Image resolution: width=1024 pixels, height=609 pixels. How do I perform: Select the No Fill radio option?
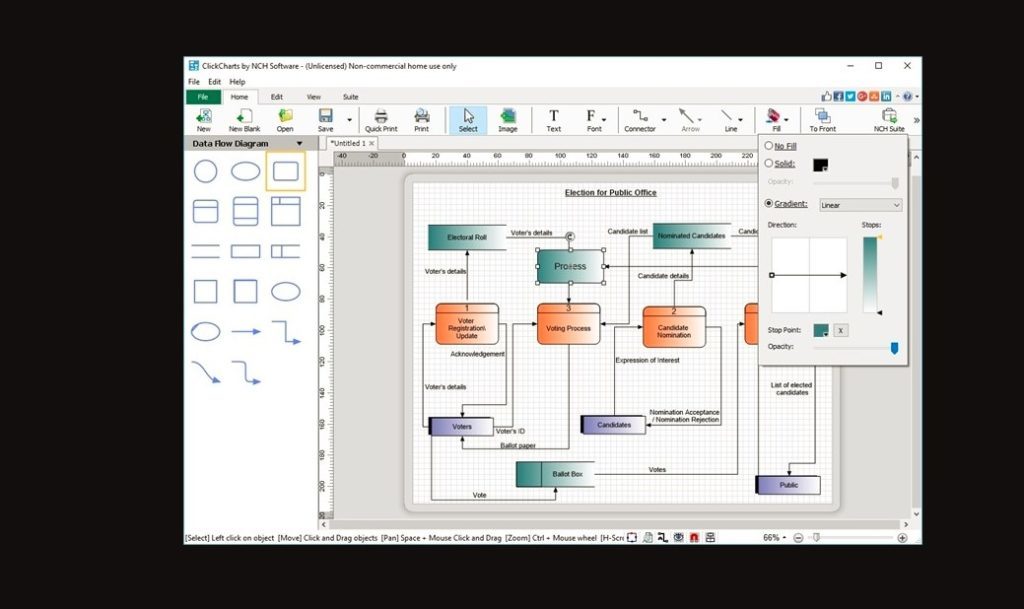(769, 146)
